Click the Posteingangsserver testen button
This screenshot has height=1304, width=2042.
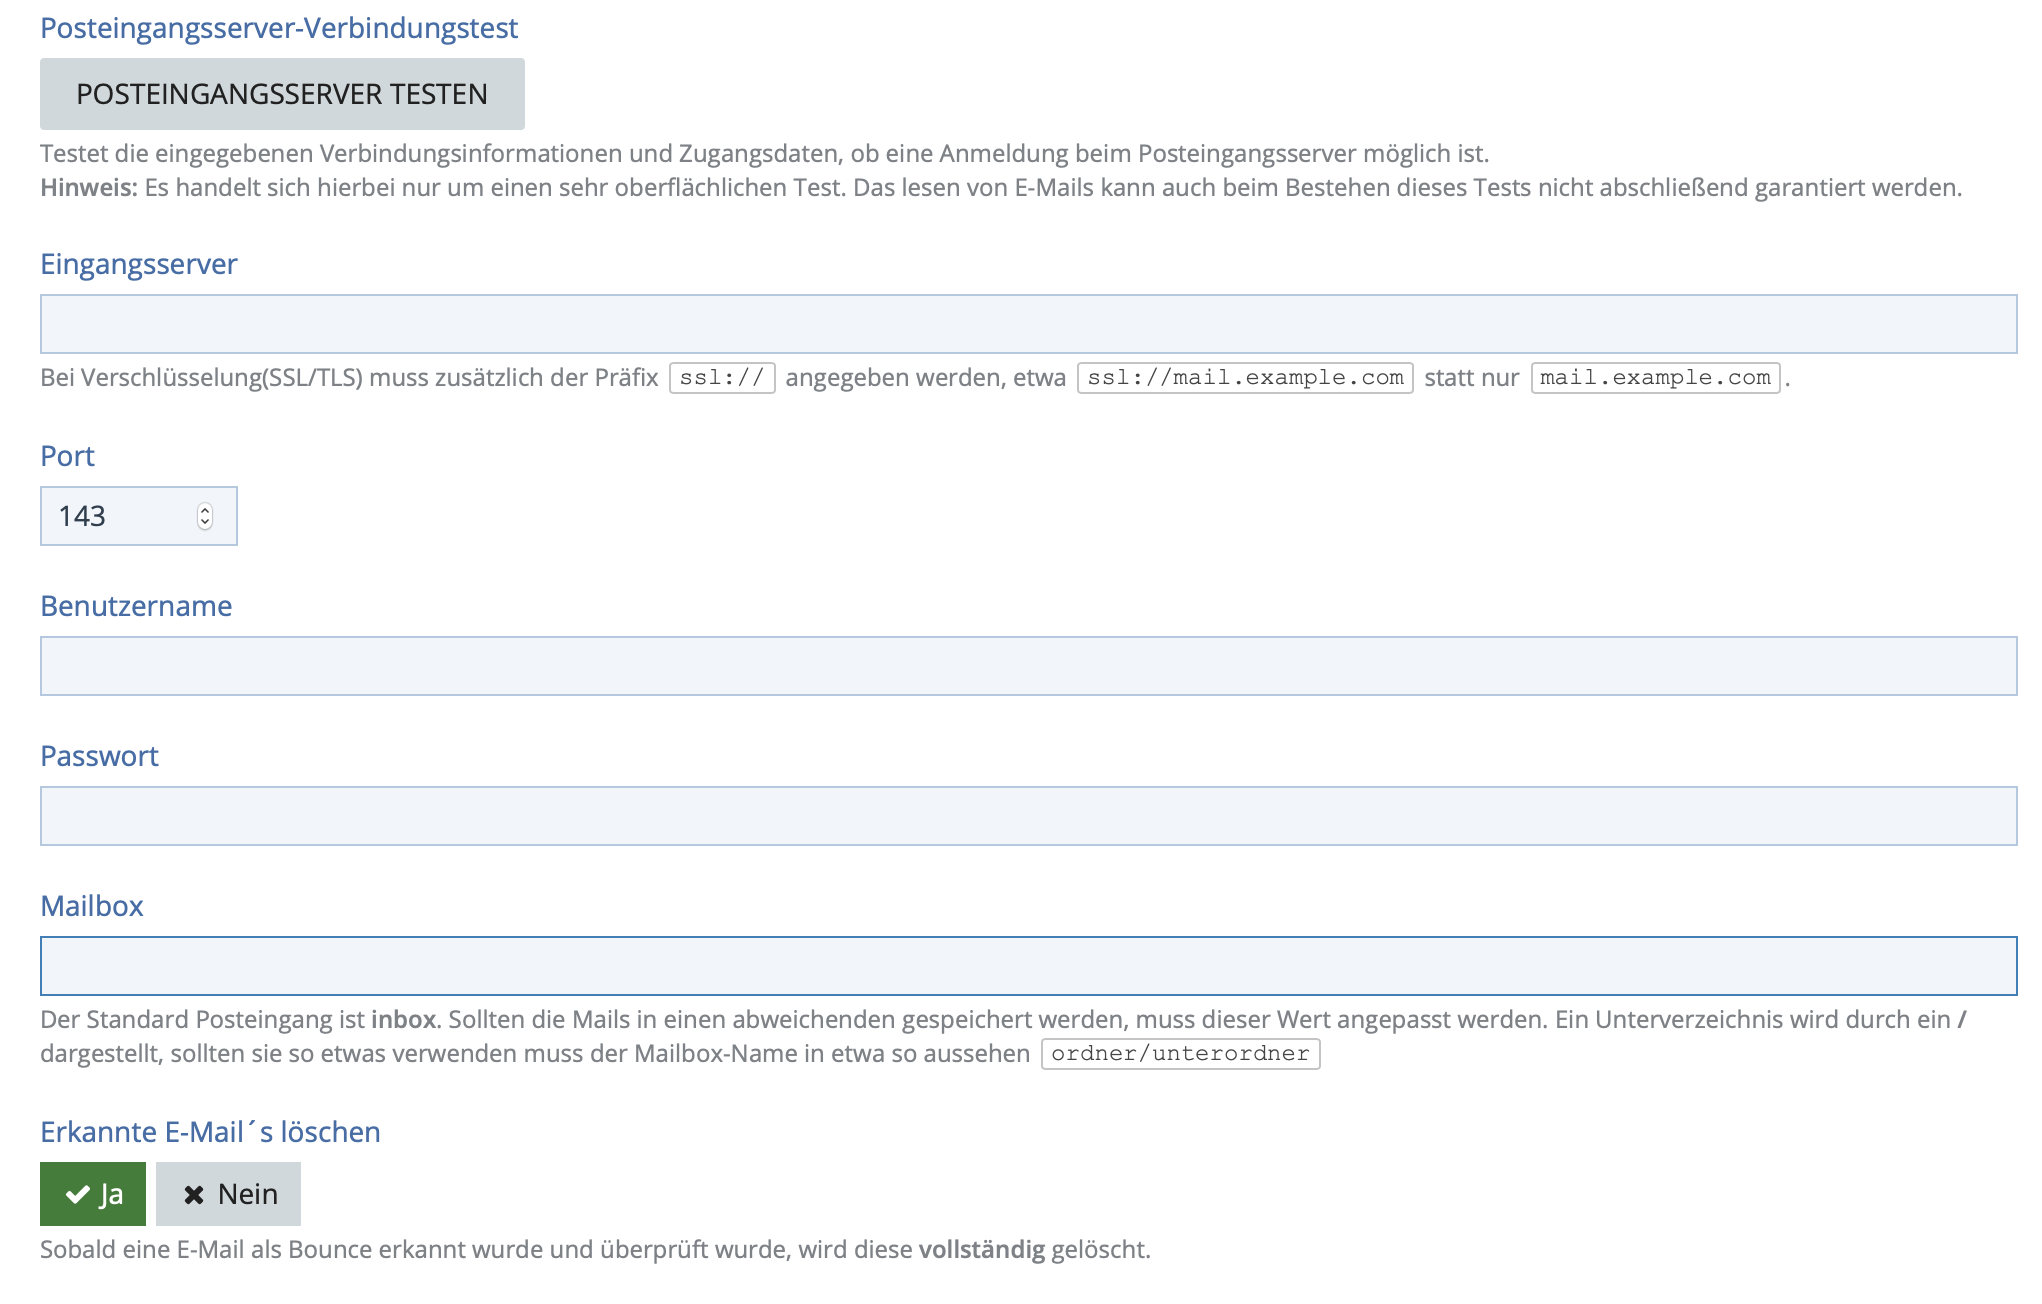[x=282, y=94]
